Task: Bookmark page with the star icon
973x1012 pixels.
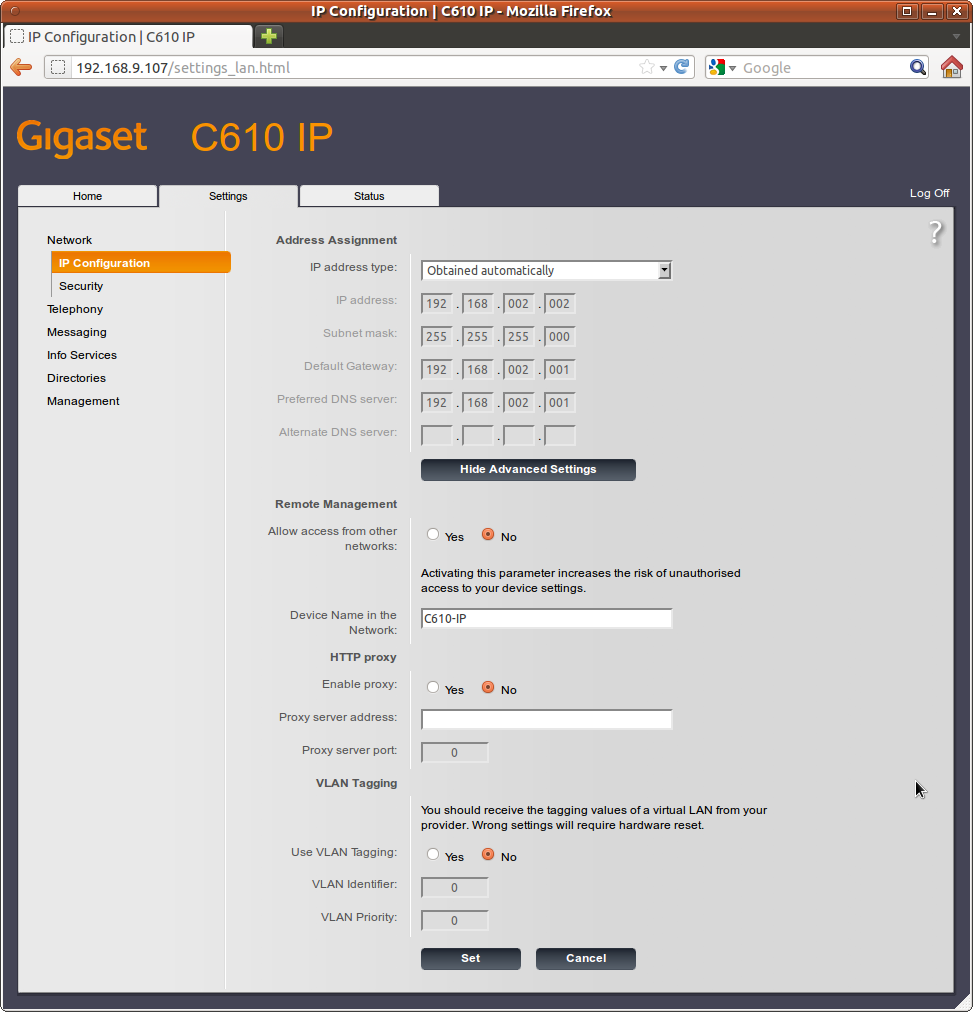Action: coord(647,67)
